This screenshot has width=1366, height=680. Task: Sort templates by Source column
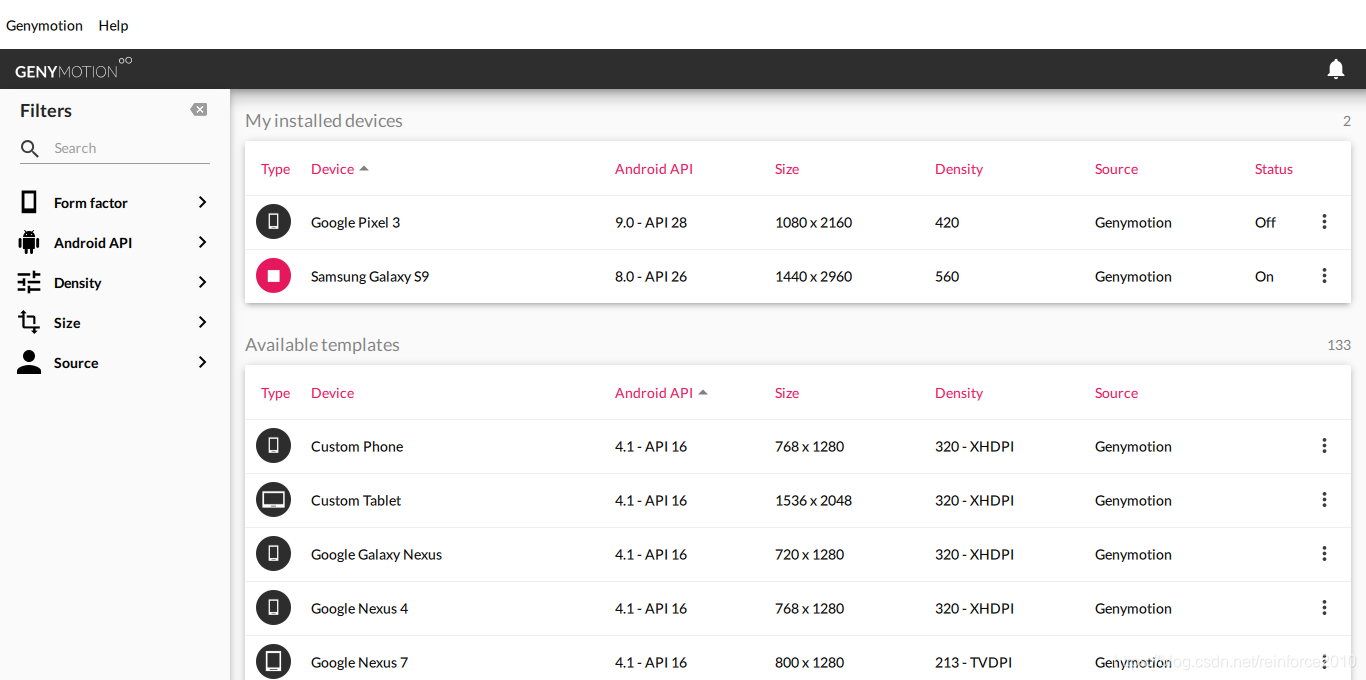pos(1116,393)
